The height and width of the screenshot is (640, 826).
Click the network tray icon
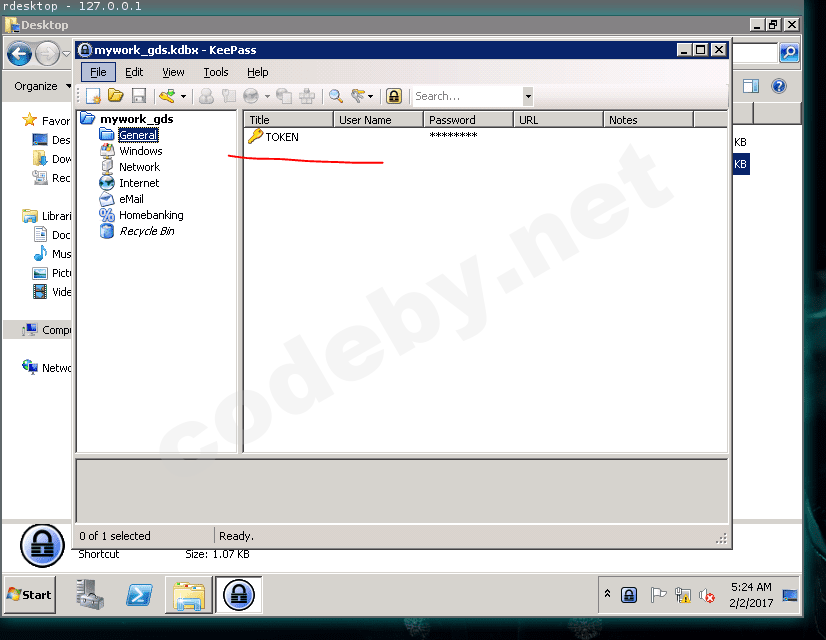click(x=683, y=595)
